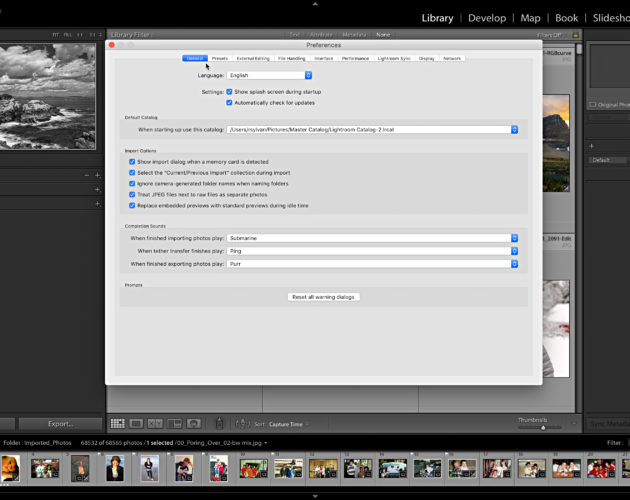The height and width of the screenshot is (500, 630).
Task: Switch to Loupe view in toolbar
Action: tap(136, 424)
